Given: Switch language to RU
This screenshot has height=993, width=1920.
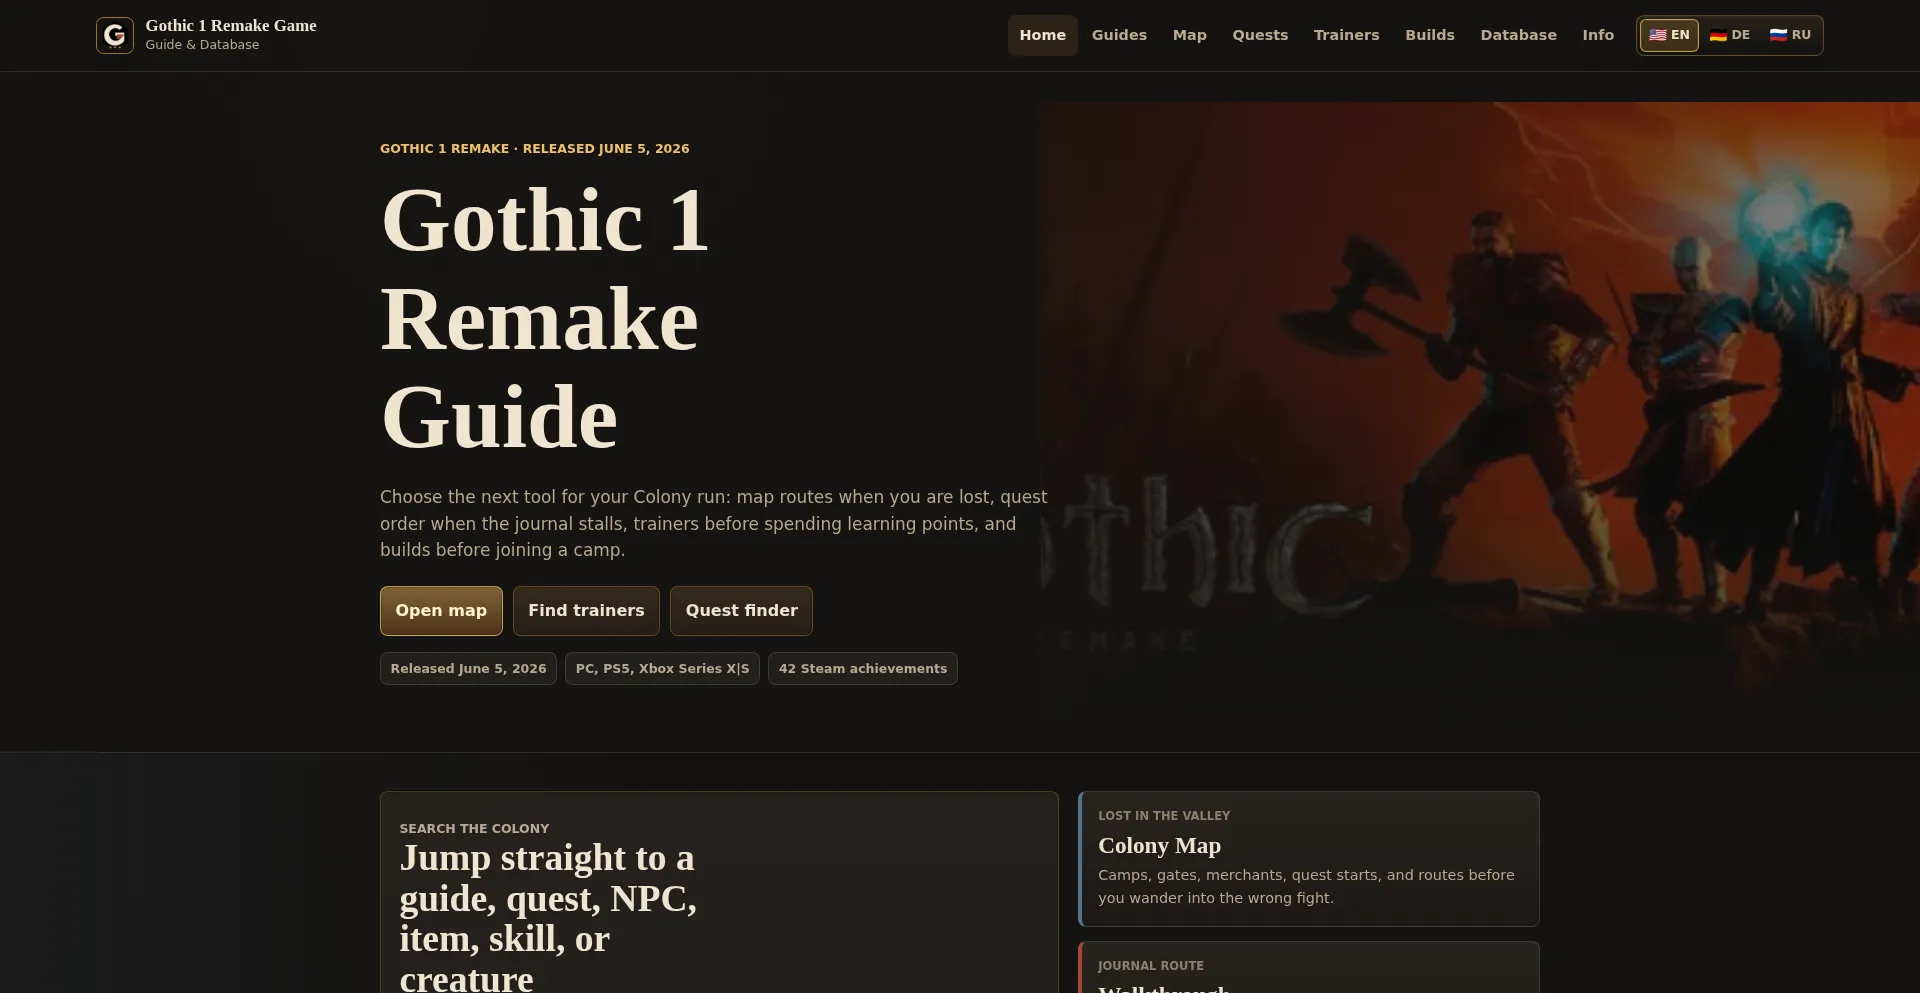Looking at the screenshot, I should pyautogui.click(x=1790, y=35).
